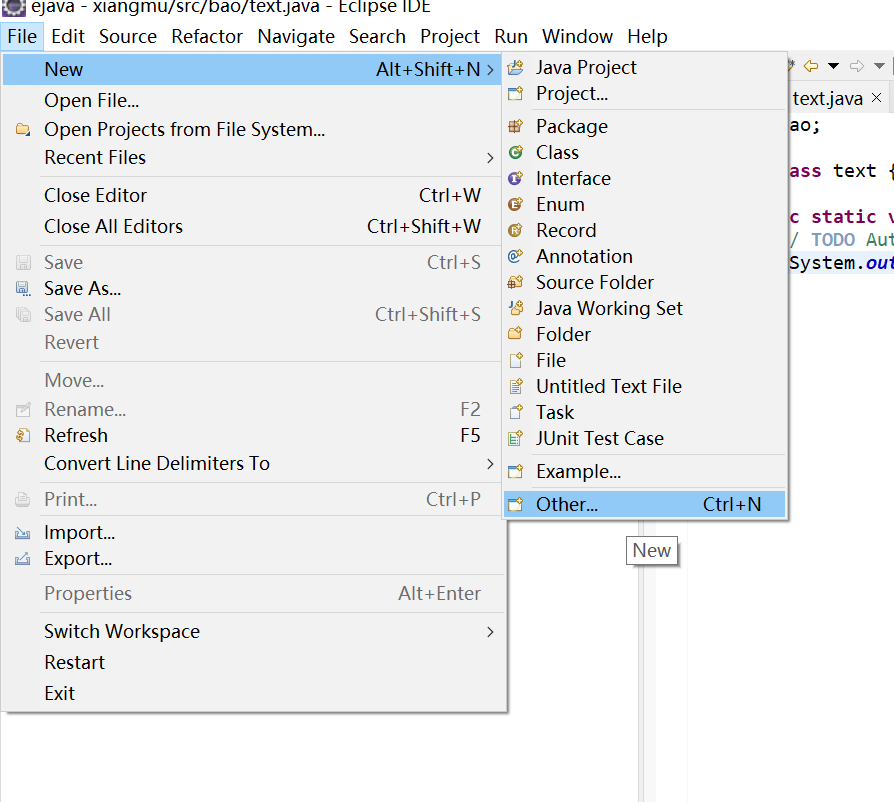Click the green Class icon
The image size is (894, 802).
pos(515,152)
